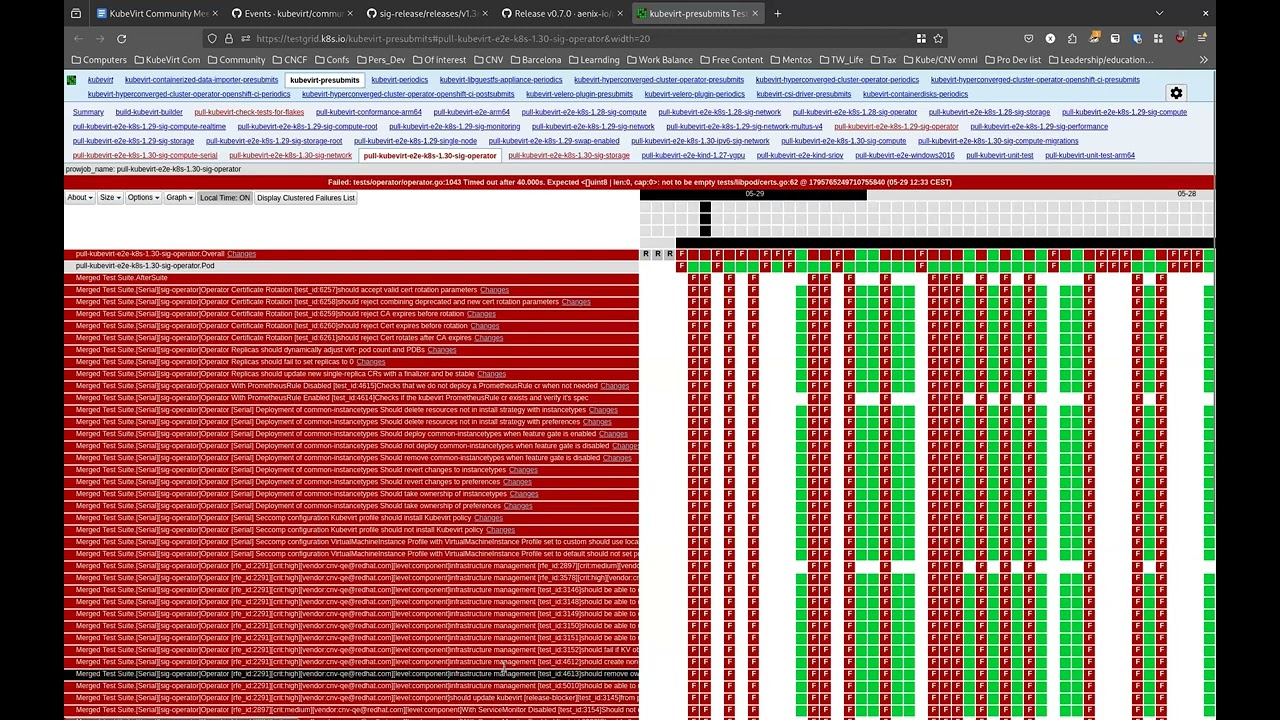Open the pull-kubevirt-unit-test tab
Image resolution: width=1280 pixels, height=720 pixels.
pos(1000,156)
